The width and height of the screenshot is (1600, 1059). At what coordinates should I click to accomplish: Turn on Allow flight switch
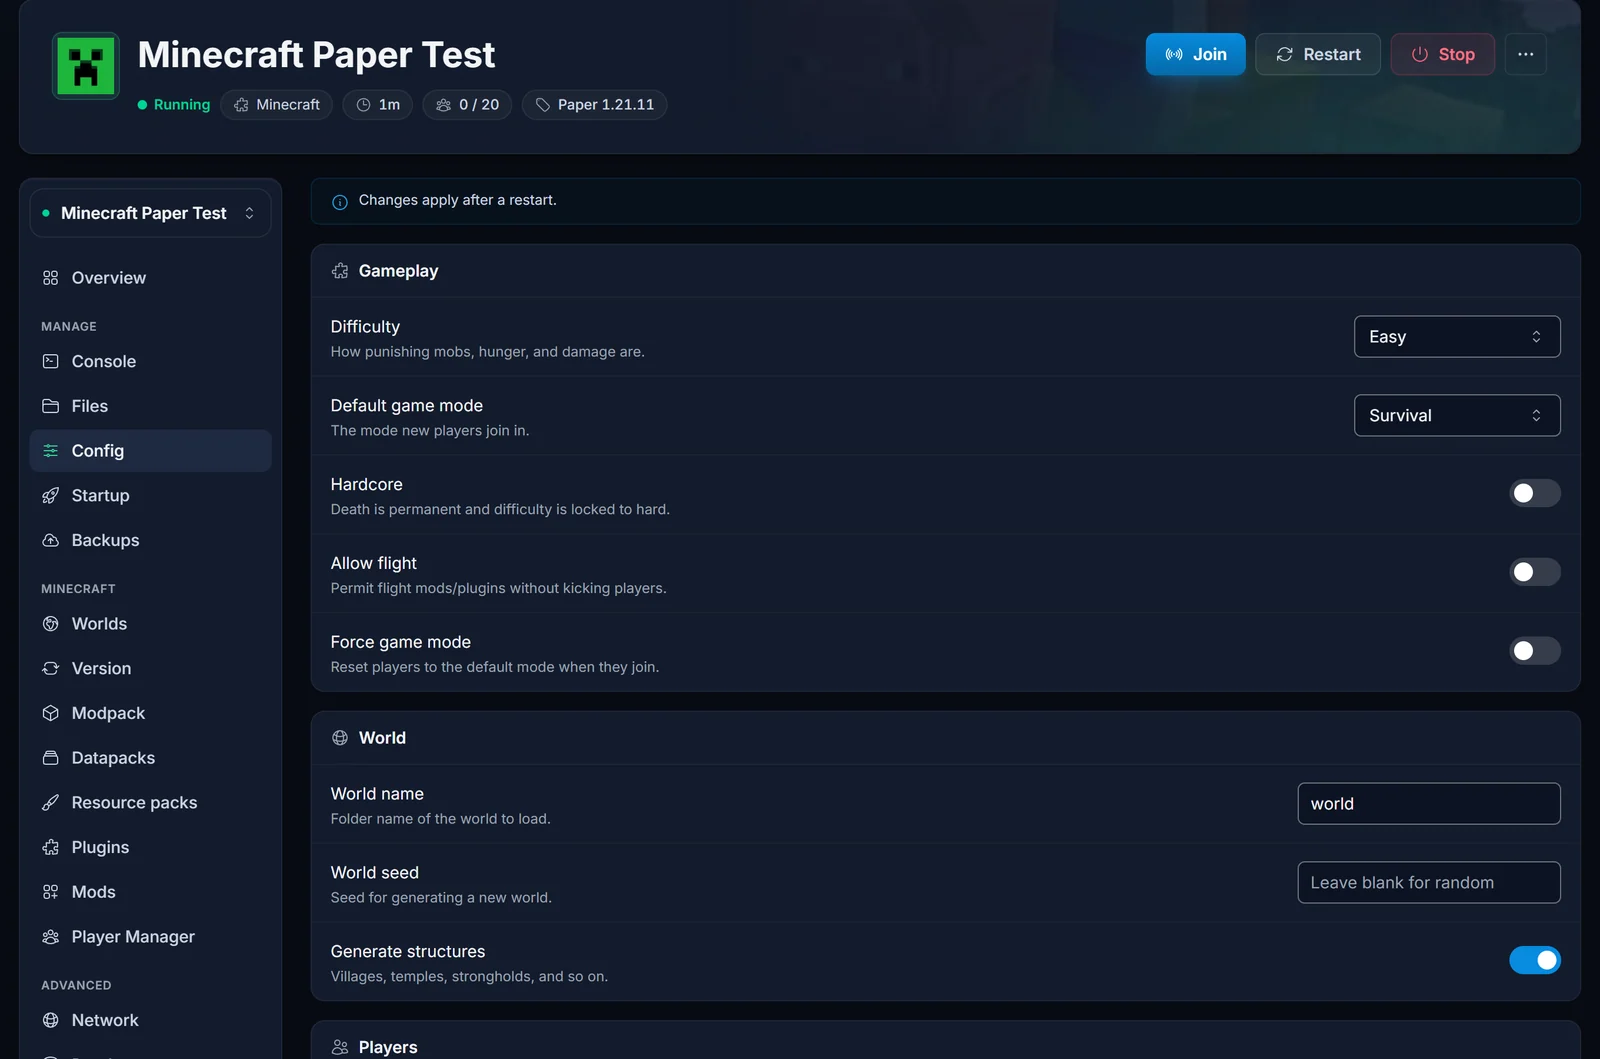click(x=1534, y=572)
